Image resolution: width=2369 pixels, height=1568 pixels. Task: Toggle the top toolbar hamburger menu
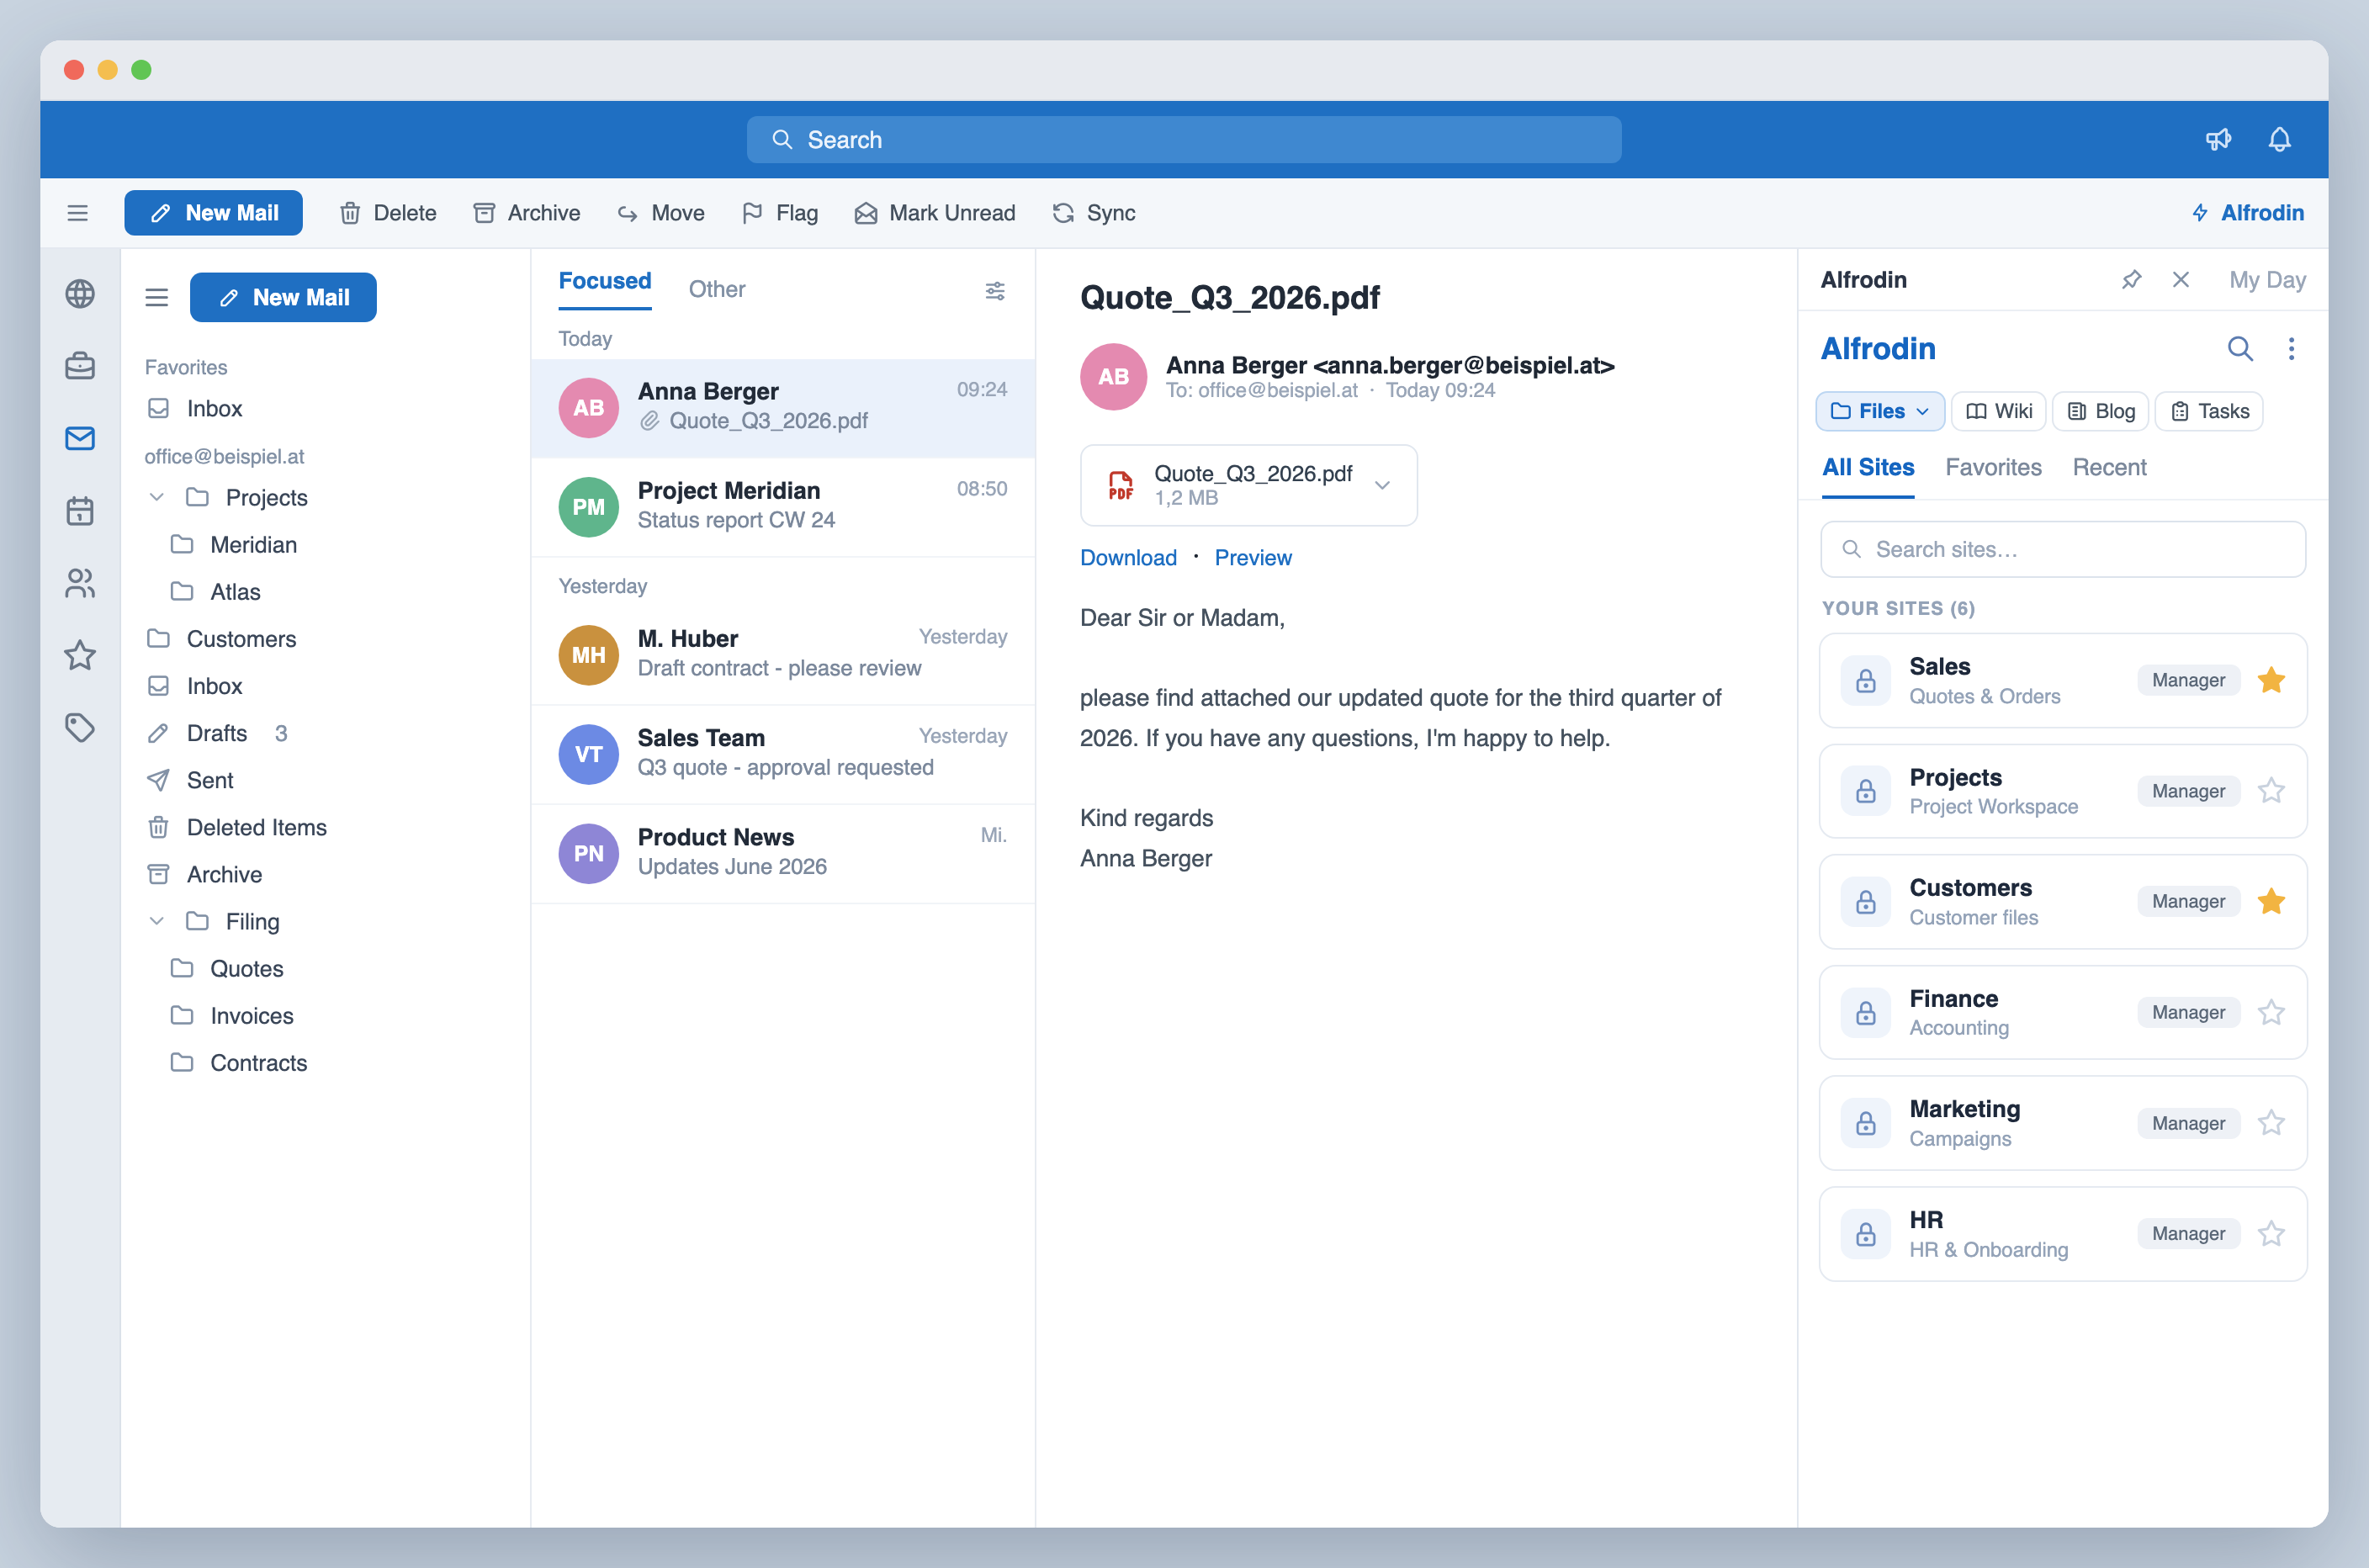tap(77, 213)
